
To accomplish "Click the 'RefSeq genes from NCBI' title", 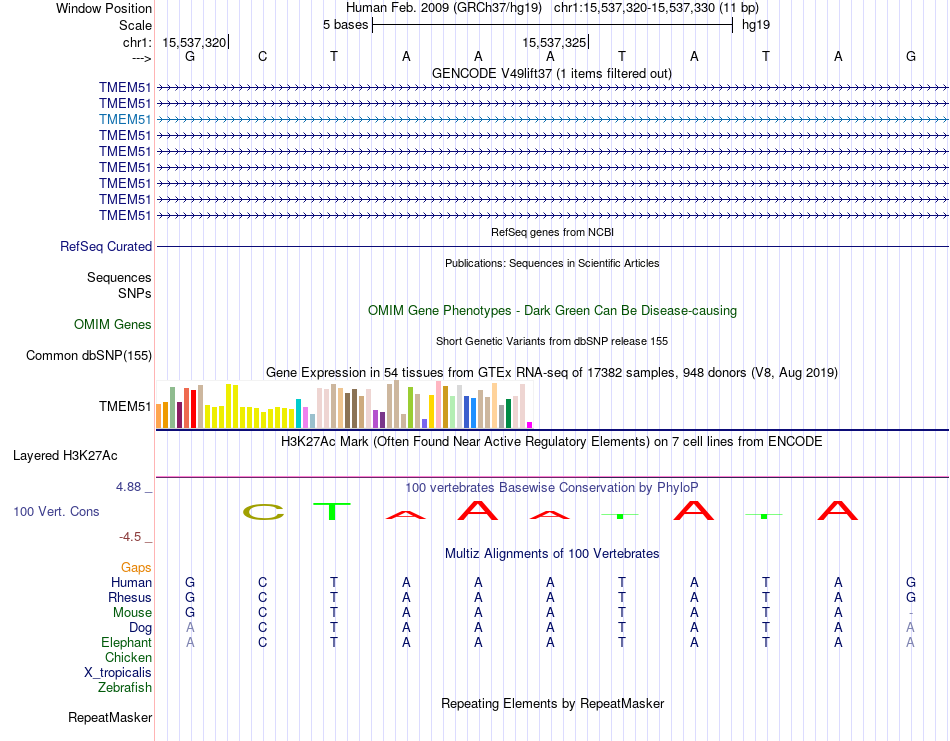I will click(553, 232).
